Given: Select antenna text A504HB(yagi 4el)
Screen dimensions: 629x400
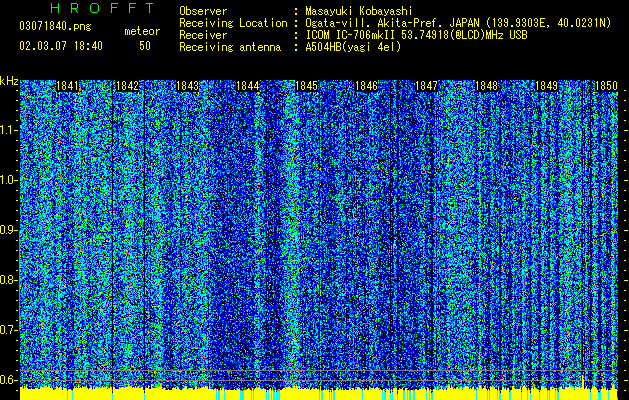Looking at the screenshot, I should click(x=353, y=47).
